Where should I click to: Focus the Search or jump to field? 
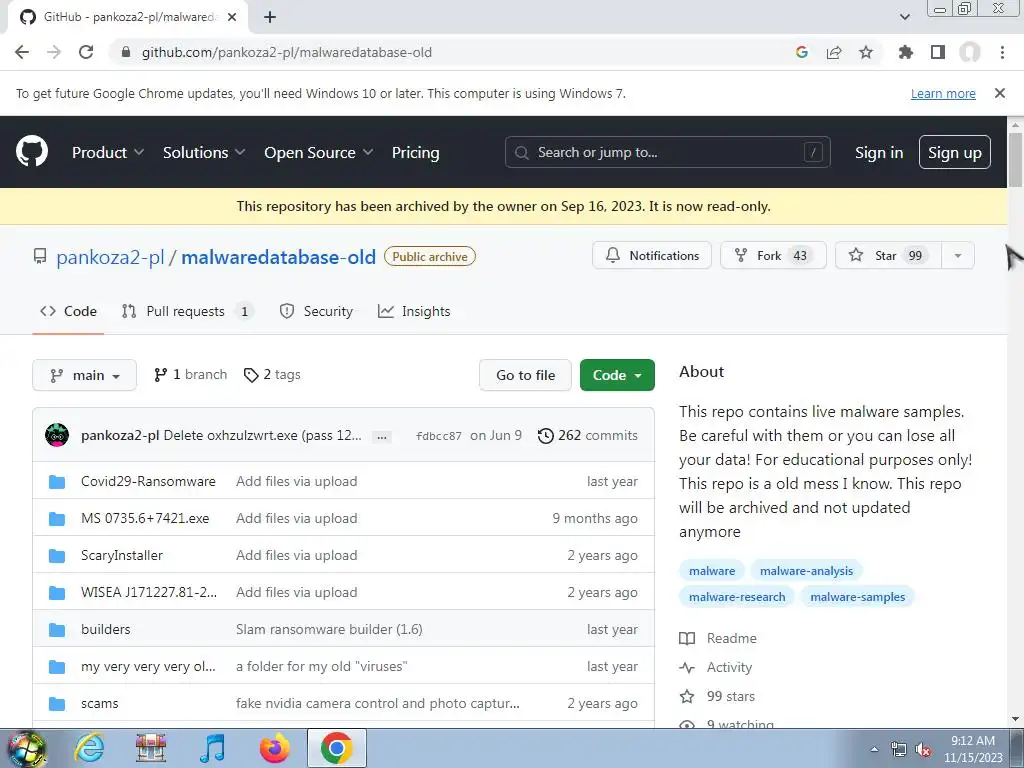(667, 152)
